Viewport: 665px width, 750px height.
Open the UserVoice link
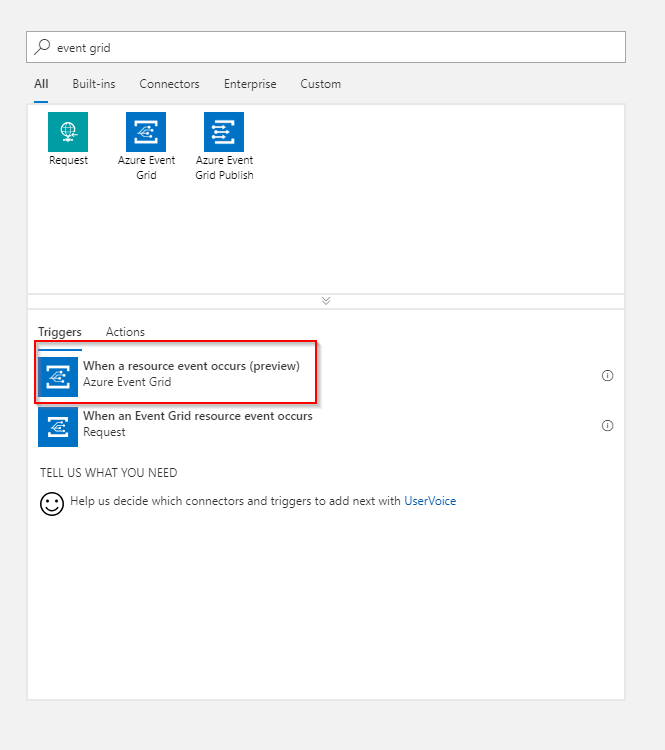pos(430,501)
